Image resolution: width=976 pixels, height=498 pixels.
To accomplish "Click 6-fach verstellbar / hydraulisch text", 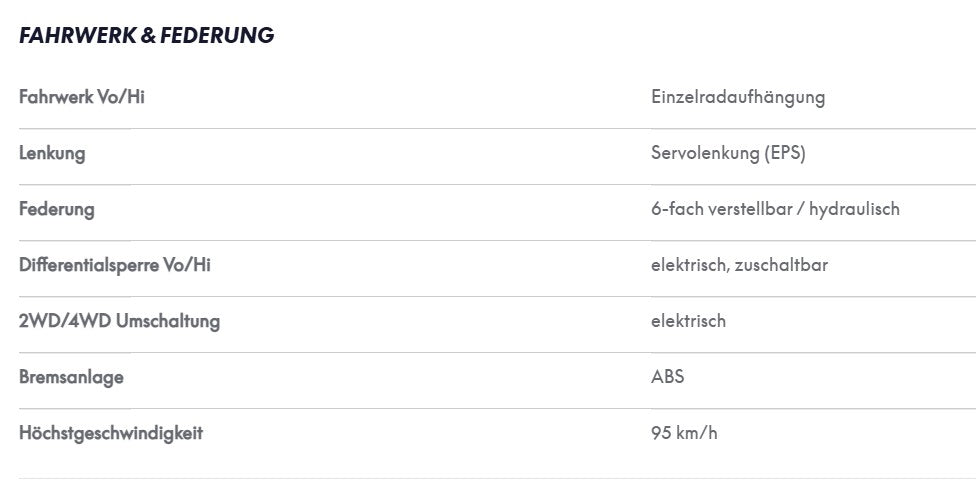I will (x=775, y=210).
